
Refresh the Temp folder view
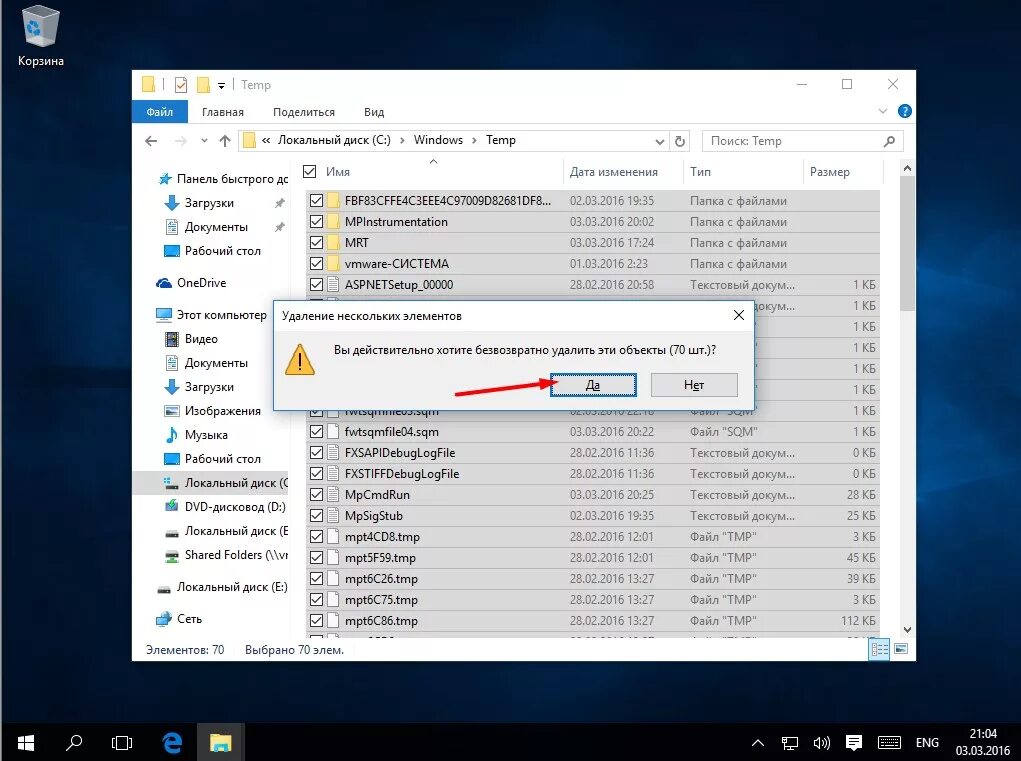(x=680, y=141)
